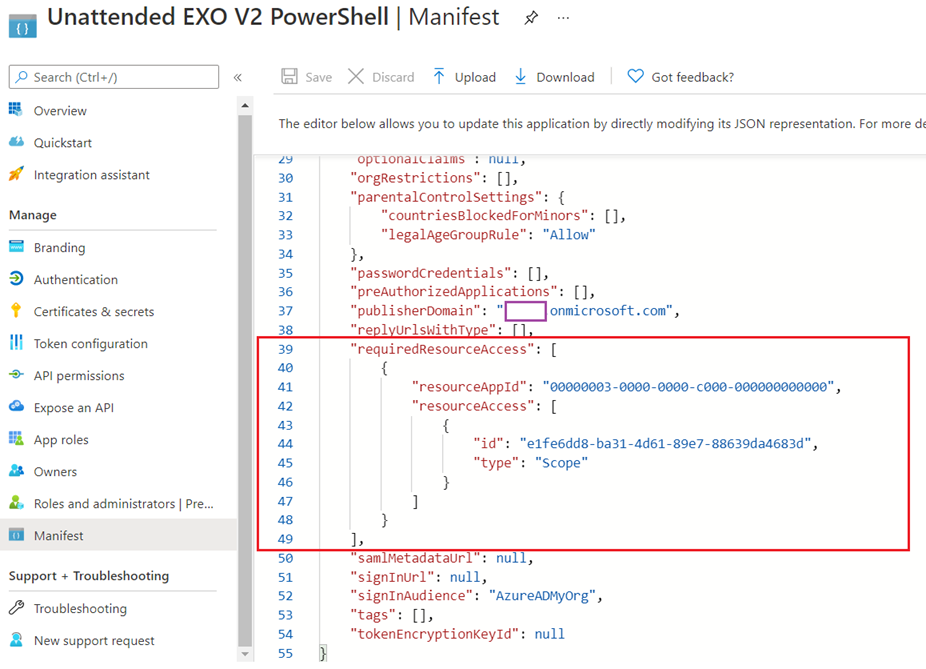The height and width of the screenshot is (669, 926).
Task: Click the sidebar vertical scrollbar thumb
Action: (x=244, y=381)
